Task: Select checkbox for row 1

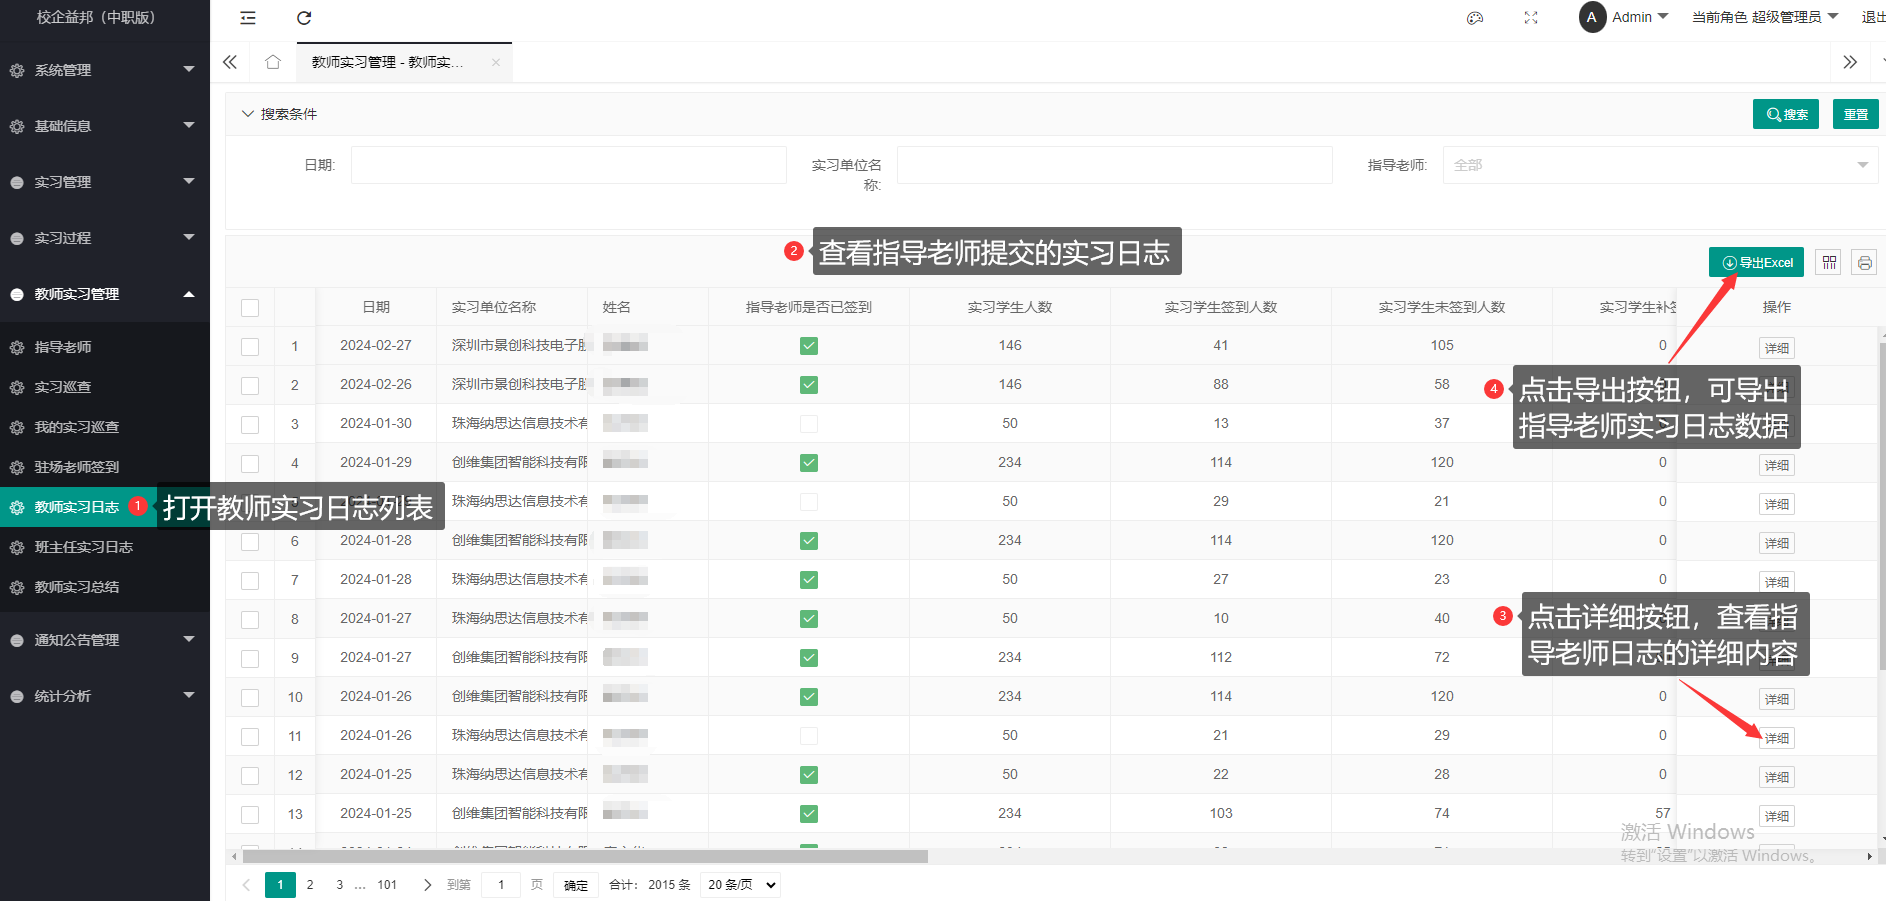Action: [250, 347]
